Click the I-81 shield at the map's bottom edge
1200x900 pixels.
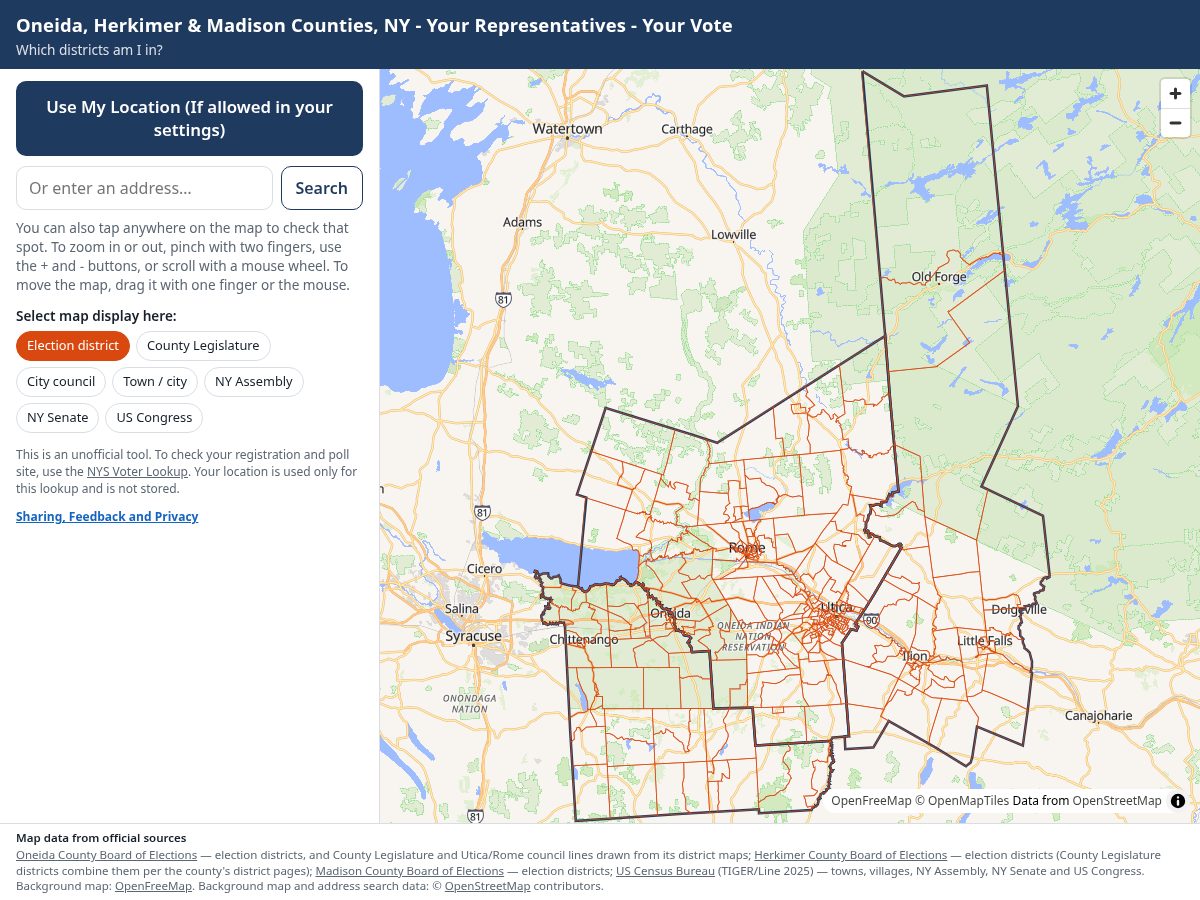[476, 816]
